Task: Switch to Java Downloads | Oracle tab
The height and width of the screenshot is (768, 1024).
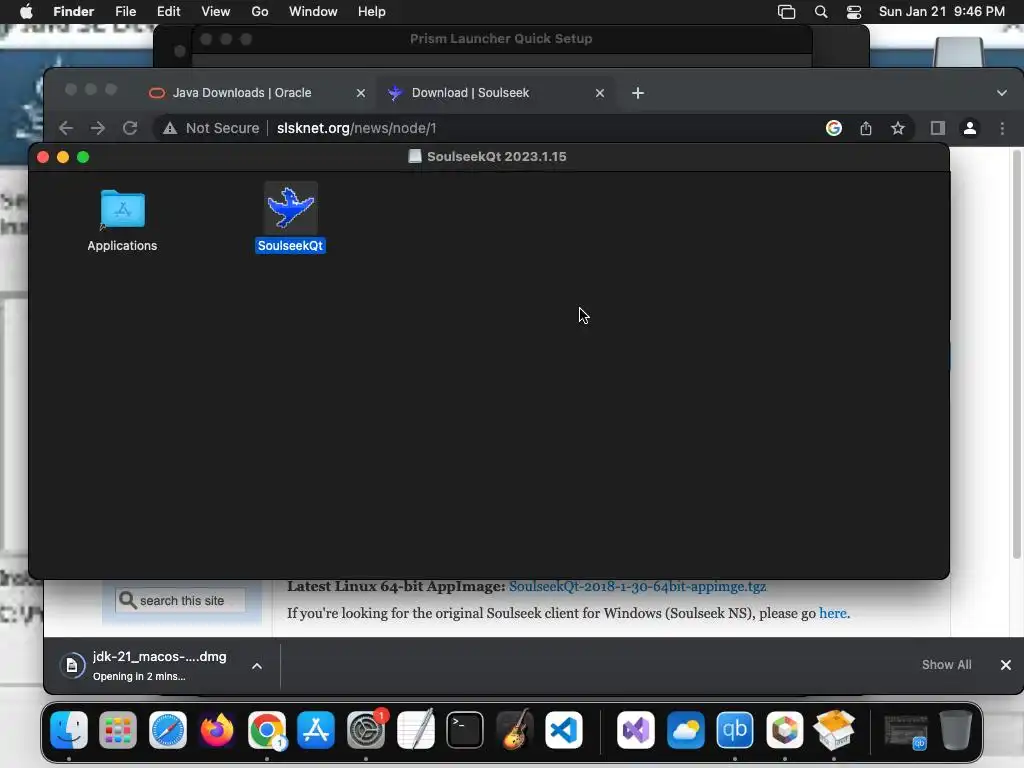Action: point(242,93)
